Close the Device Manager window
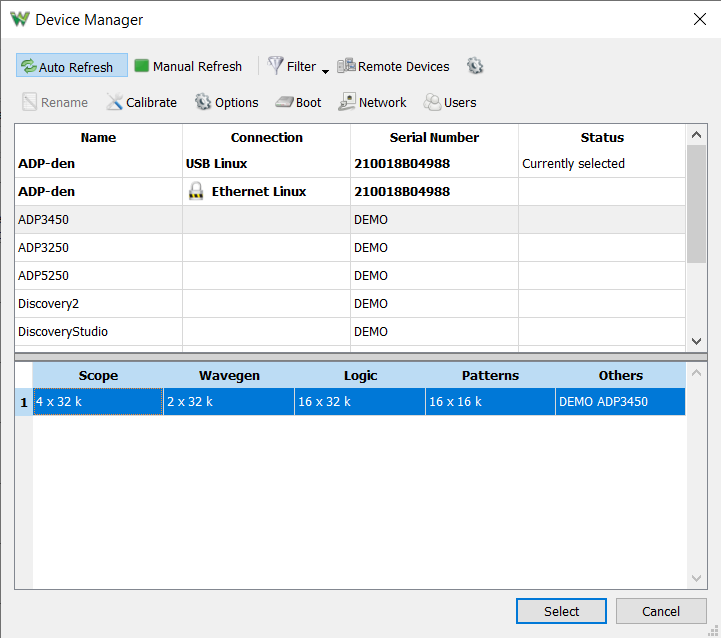 [x=699, y=19]
